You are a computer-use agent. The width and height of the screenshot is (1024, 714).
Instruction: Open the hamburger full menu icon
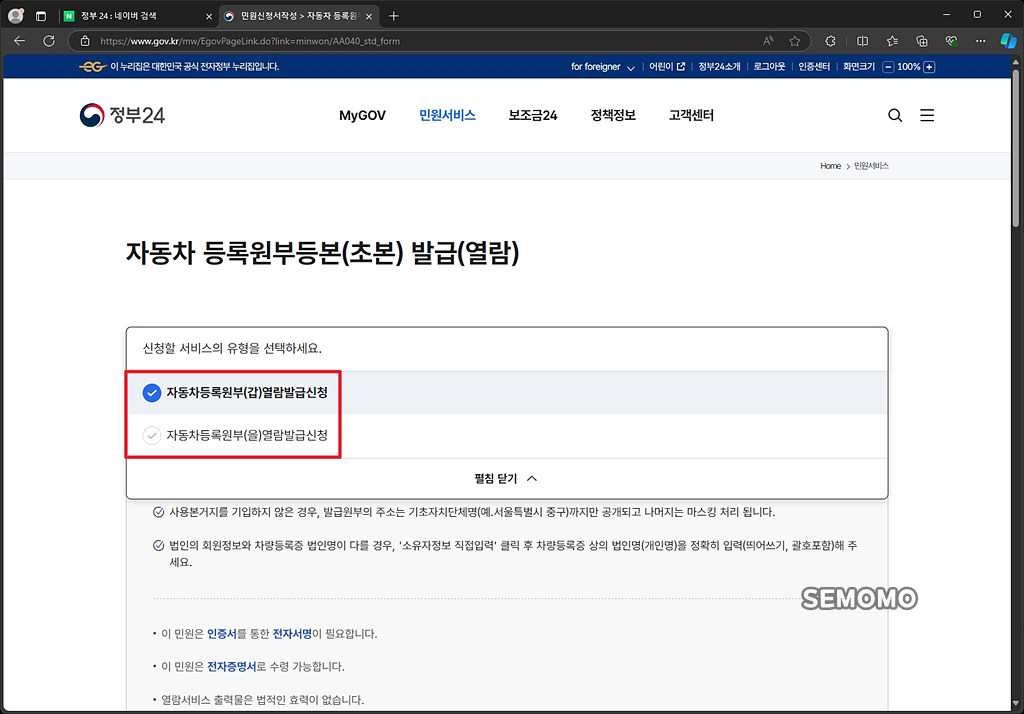[927, 116]
